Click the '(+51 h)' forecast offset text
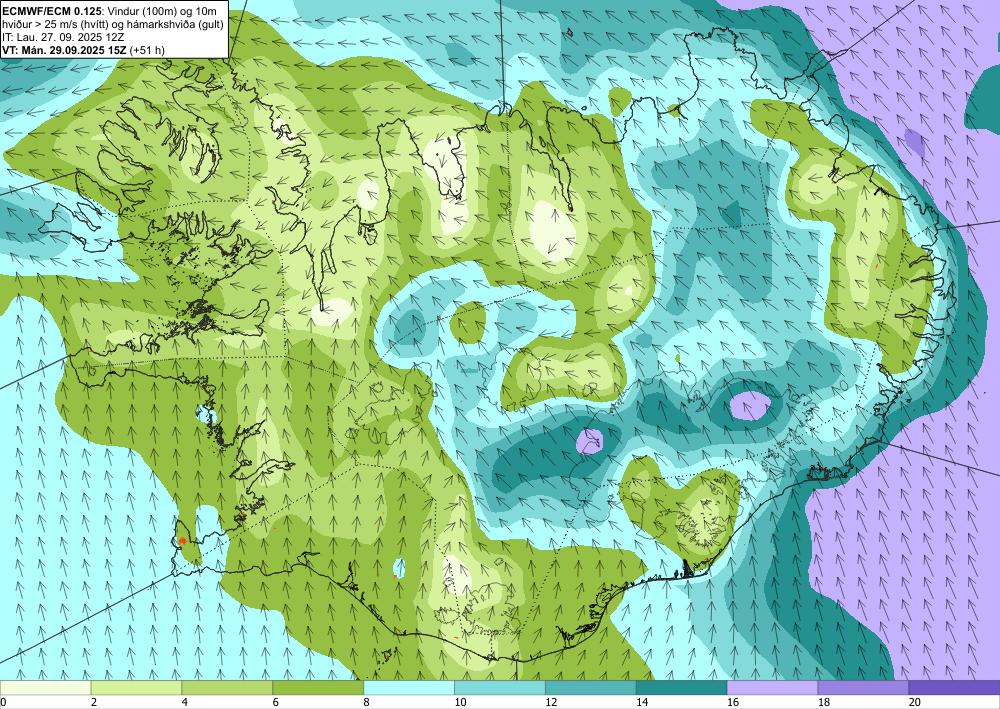The image size is (1000, 709). (147, 49)
